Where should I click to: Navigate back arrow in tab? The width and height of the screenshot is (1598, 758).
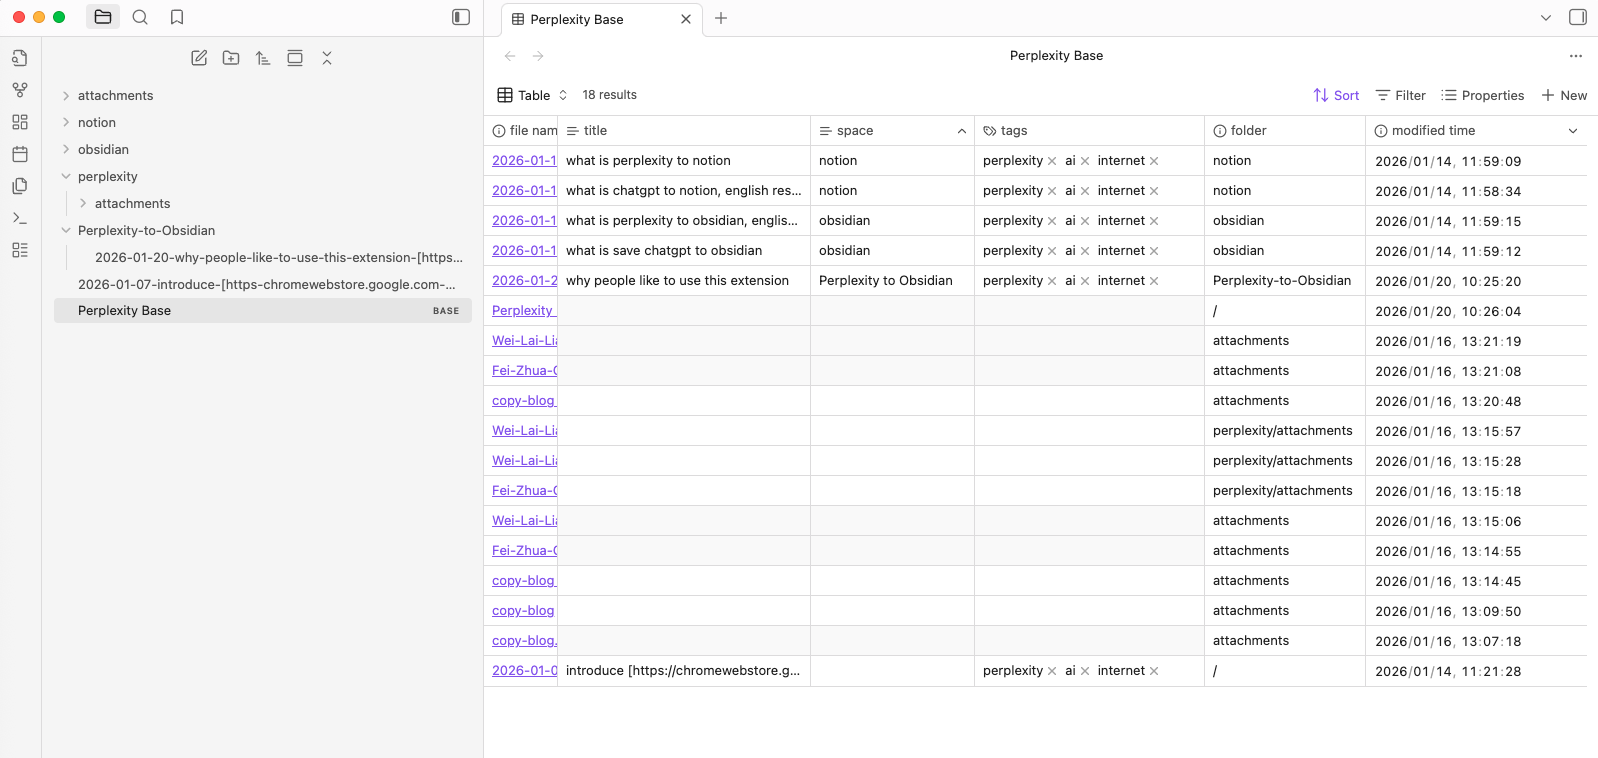[x=510, y=56]
